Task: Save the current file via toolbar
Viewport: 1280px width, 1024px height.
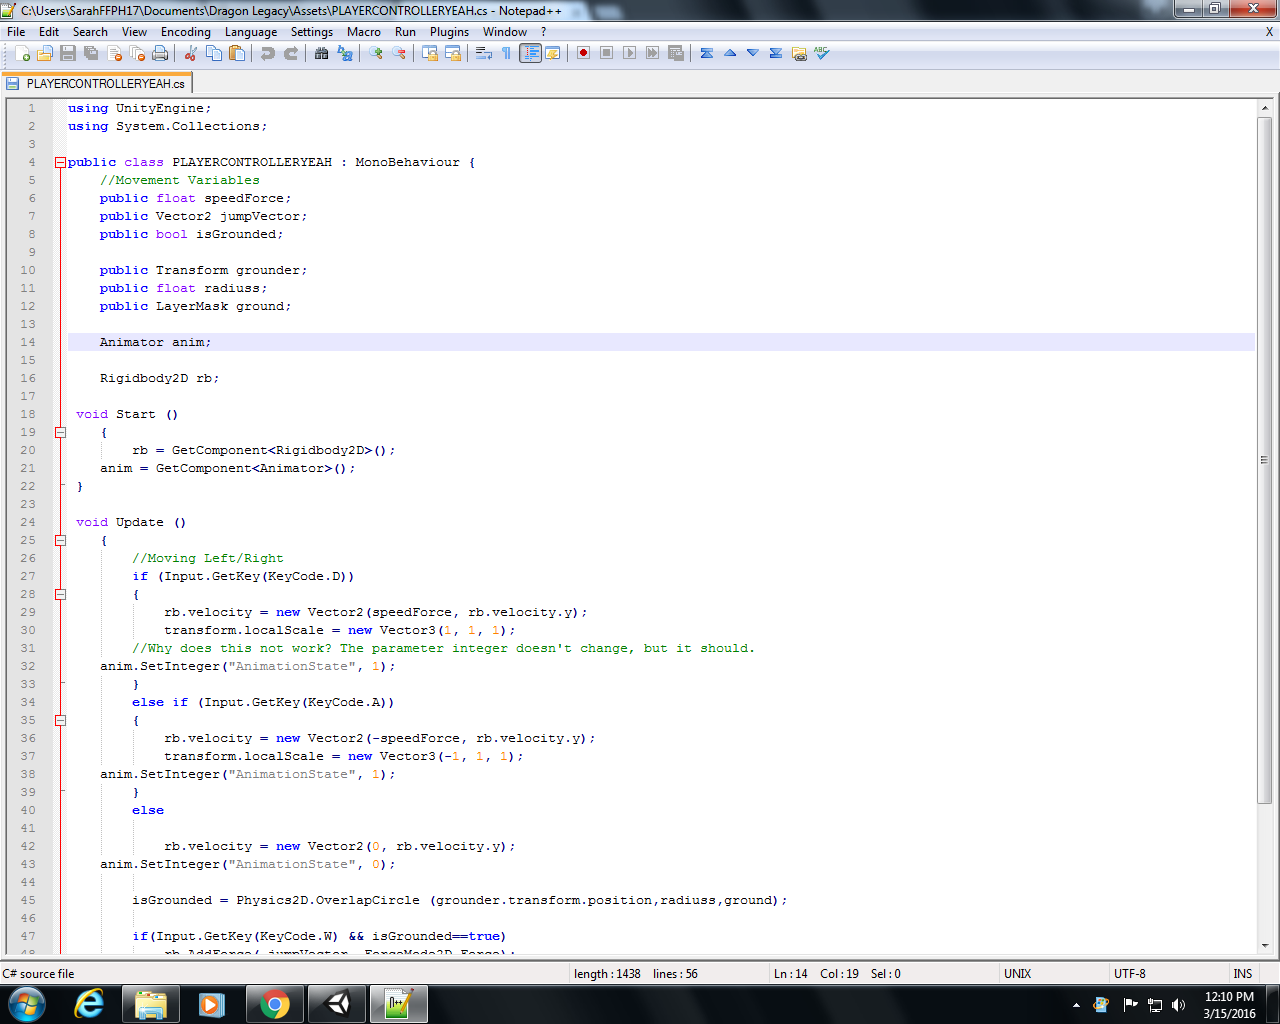Action: (68, 53)
